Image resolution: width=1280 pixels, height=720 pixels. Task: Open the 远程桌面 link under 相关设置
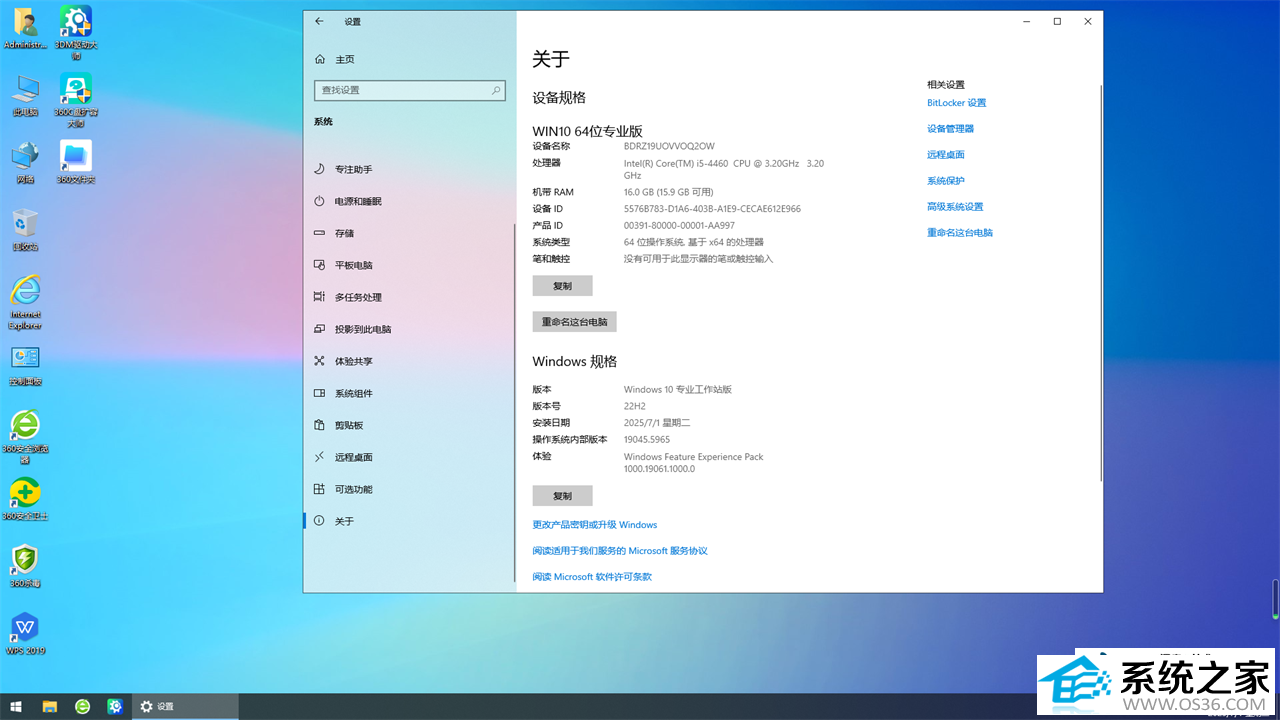click(x=946, y=155)
